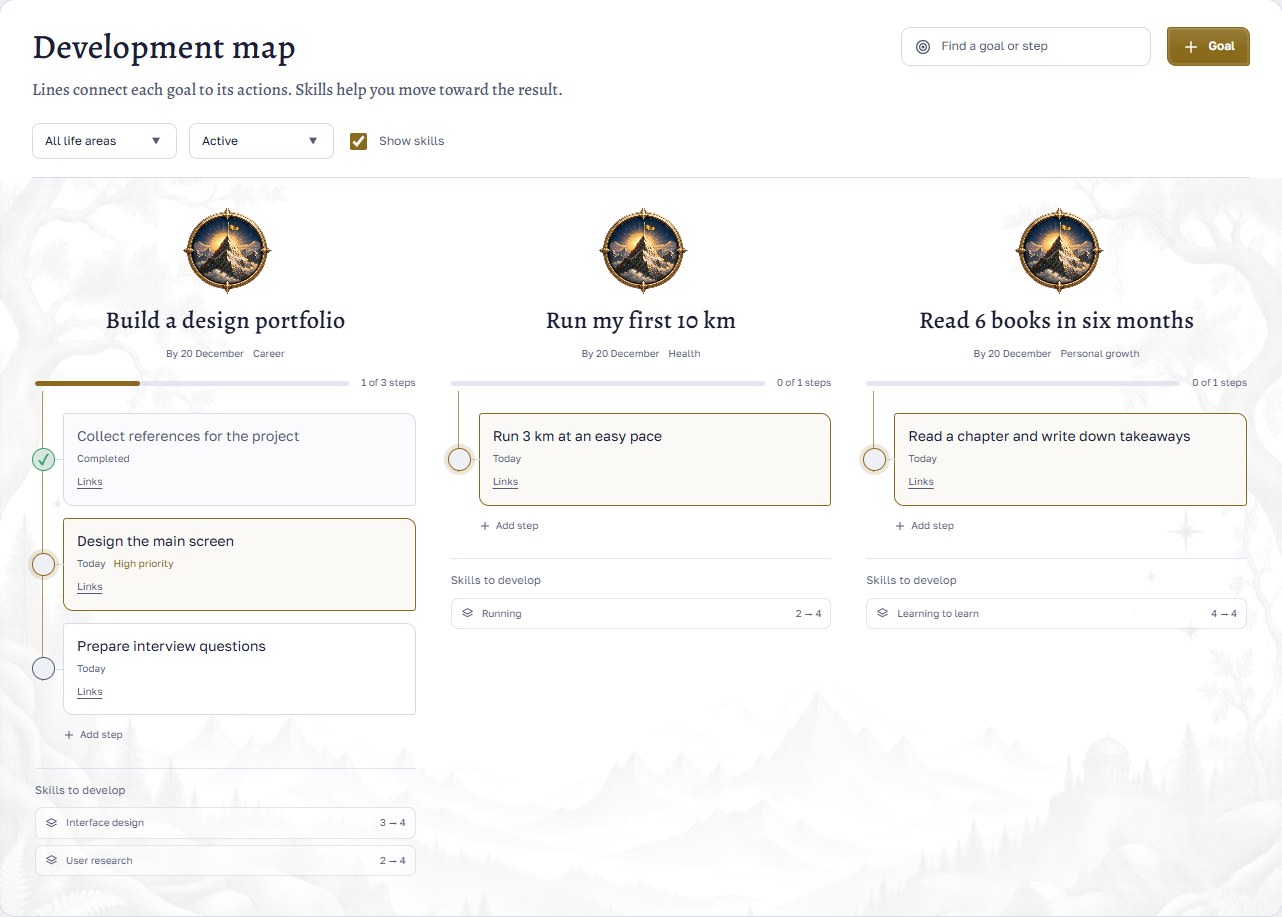Open the Running skill row
Screen dimensions: 1282x917
point(641,613)
